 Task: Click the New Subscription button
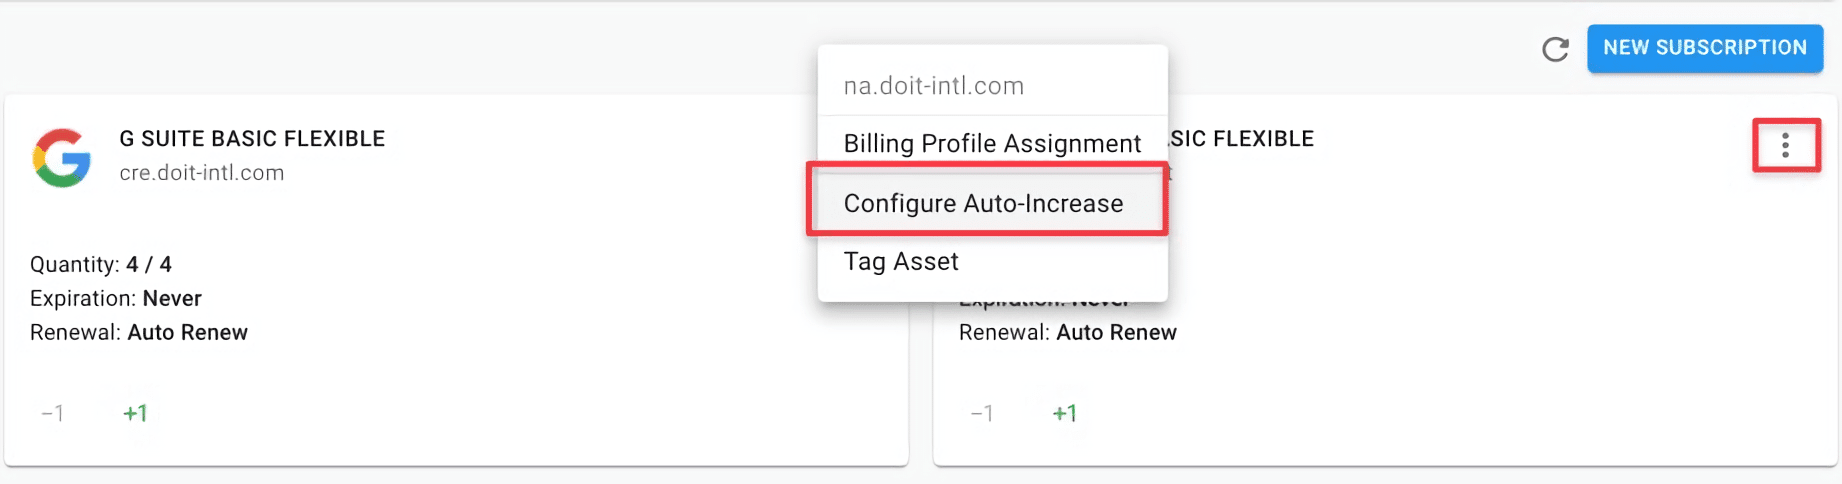click(1704, 48)
